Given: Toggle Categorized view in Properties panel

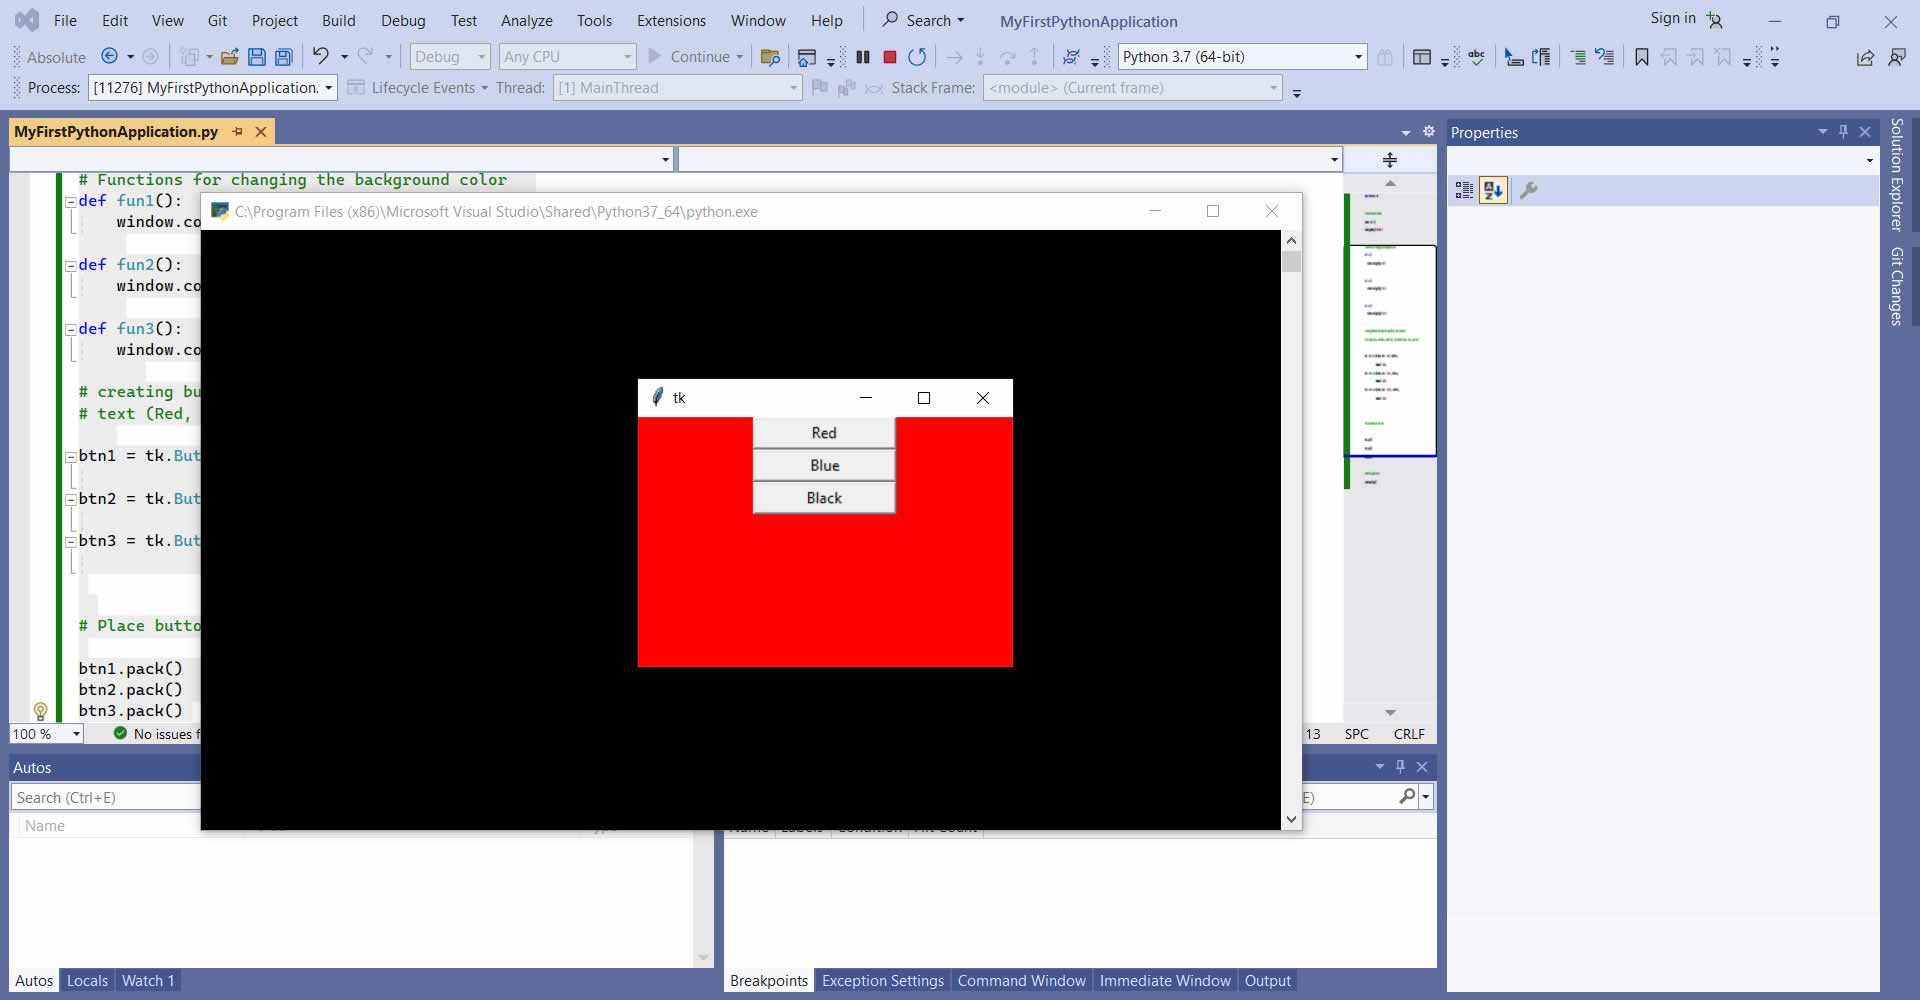Looking at the screenshot, I should [1464, 190].
